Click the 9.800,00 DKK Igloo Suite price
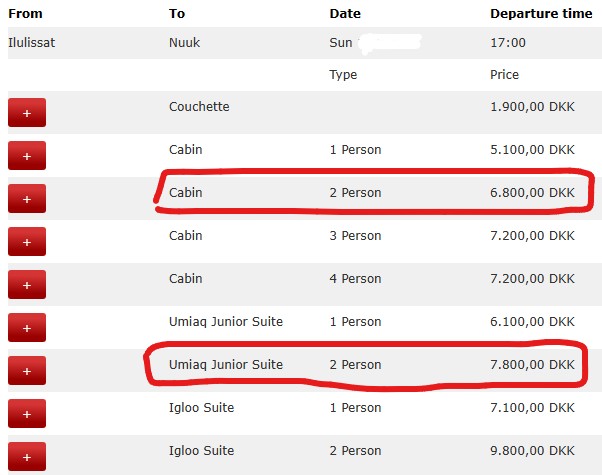The height and width of the screenshot is (475, 602). coord(533,450)
